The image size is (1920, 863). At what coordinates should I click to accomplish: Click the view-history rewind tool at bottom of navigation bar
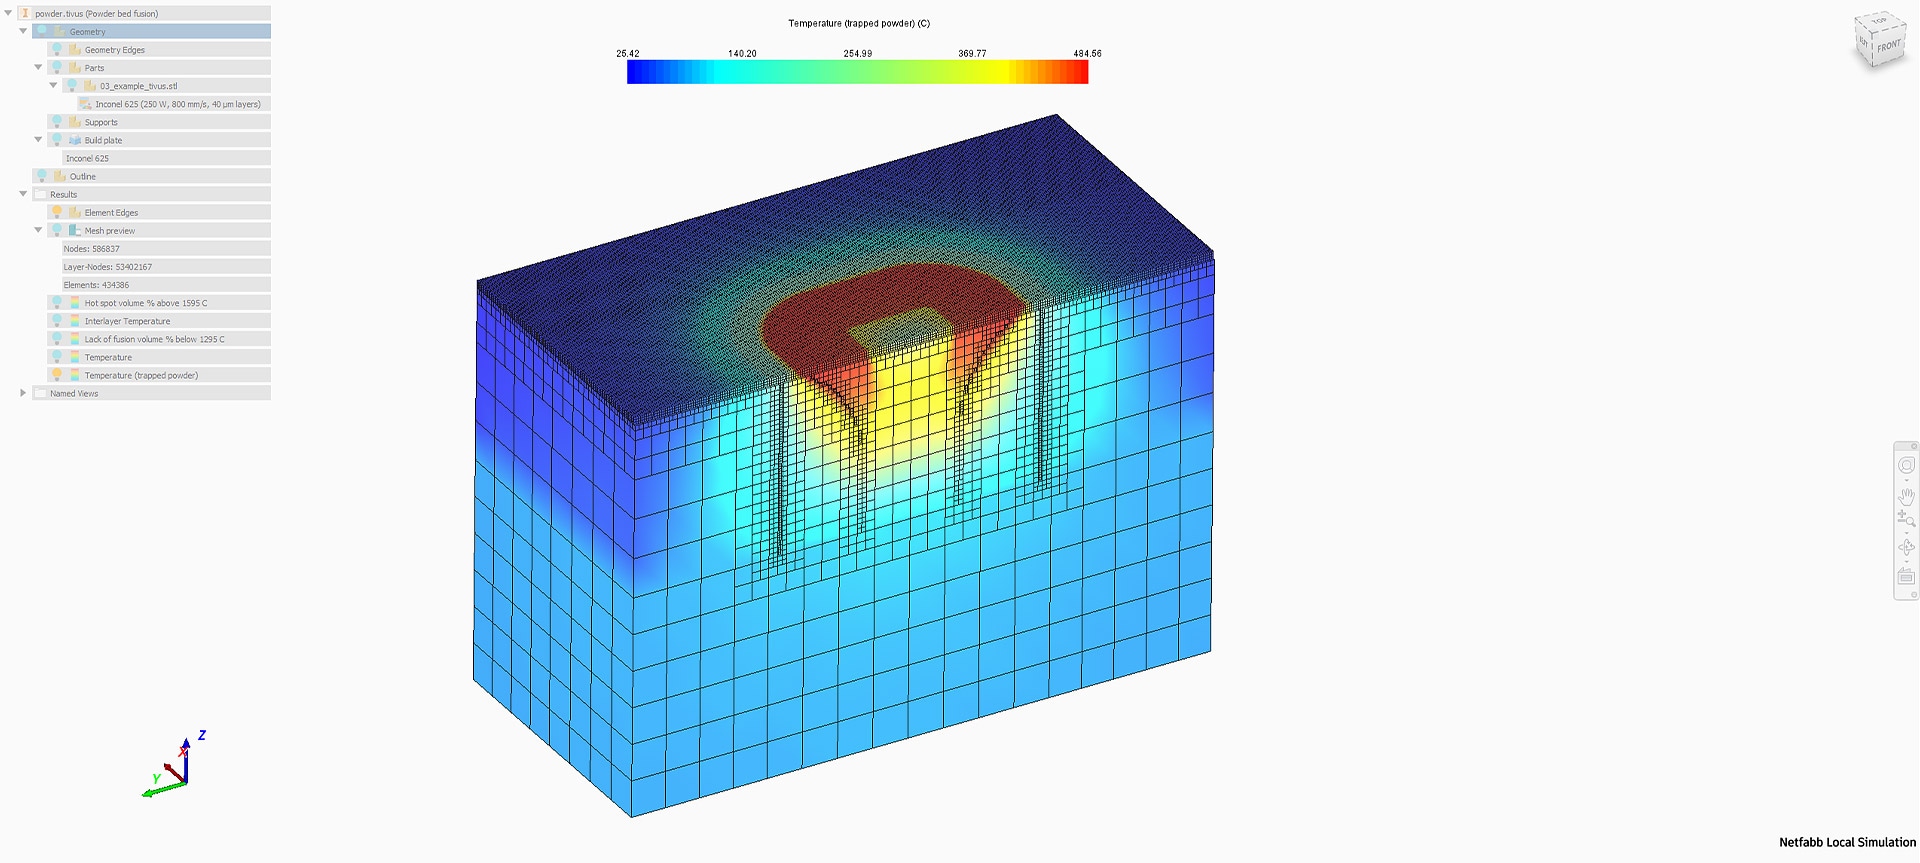pyautogui.click(x=1906, y=576)
